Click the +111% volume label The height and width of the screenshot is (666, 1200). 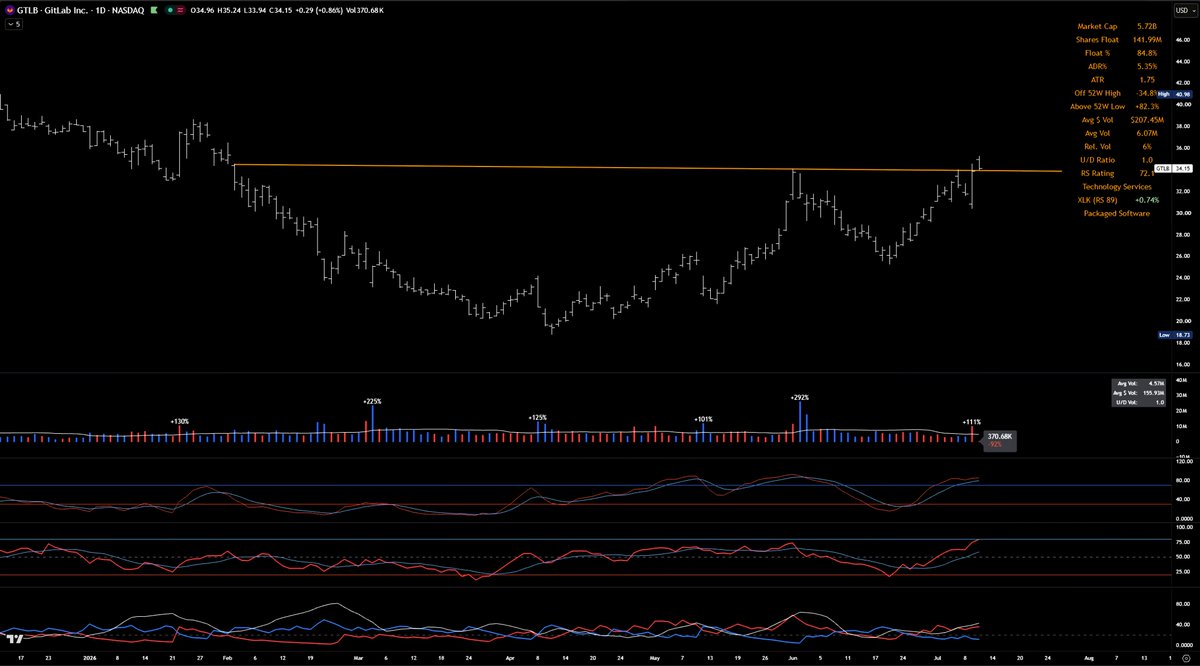tap(971, 421)
